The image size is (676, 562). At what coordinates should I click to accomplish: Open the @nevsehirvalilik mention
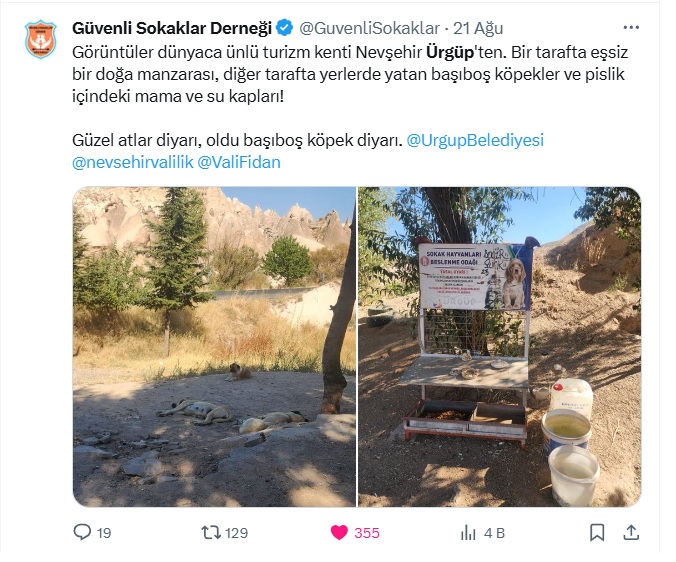click(x=133, y=162)
